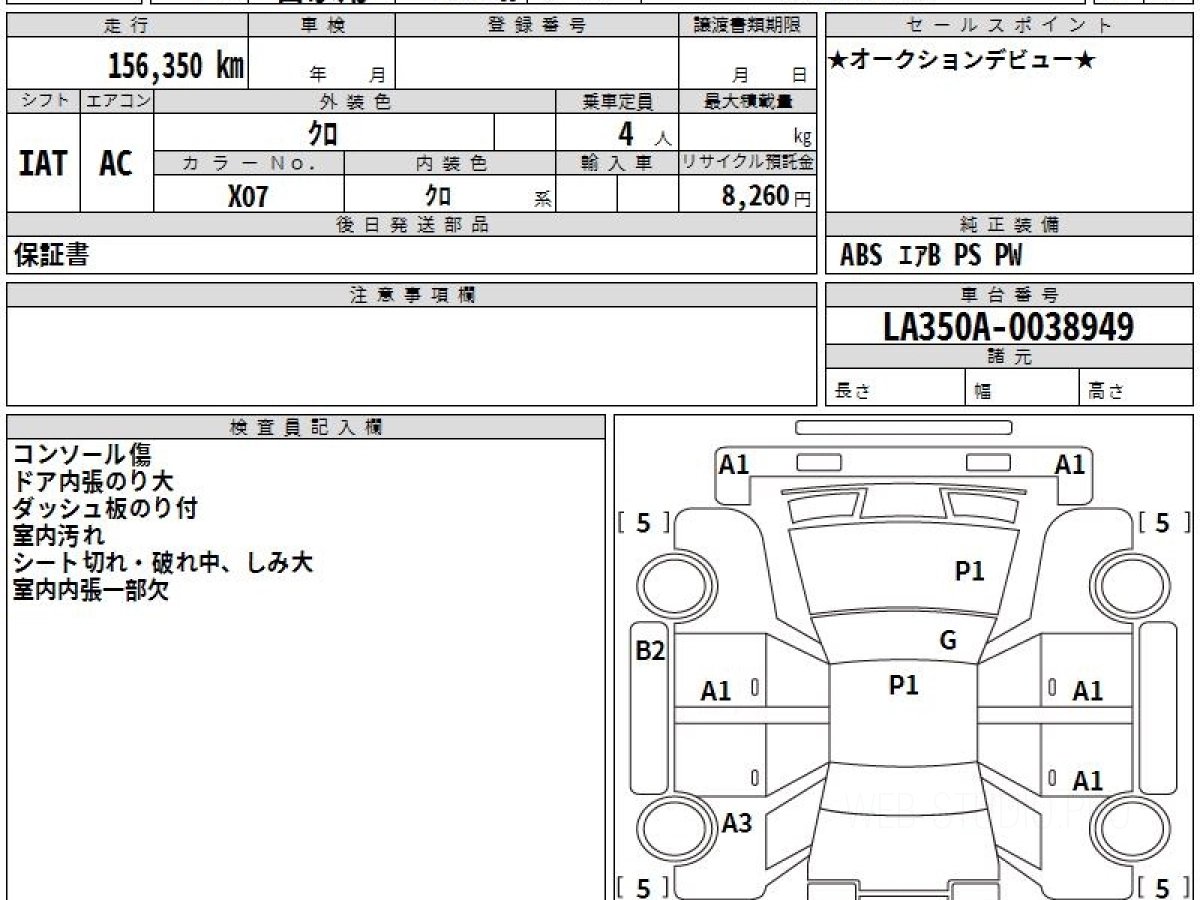Select the シフト header cell
Viewport: 1200px width, 900px height.
[43, 101]
